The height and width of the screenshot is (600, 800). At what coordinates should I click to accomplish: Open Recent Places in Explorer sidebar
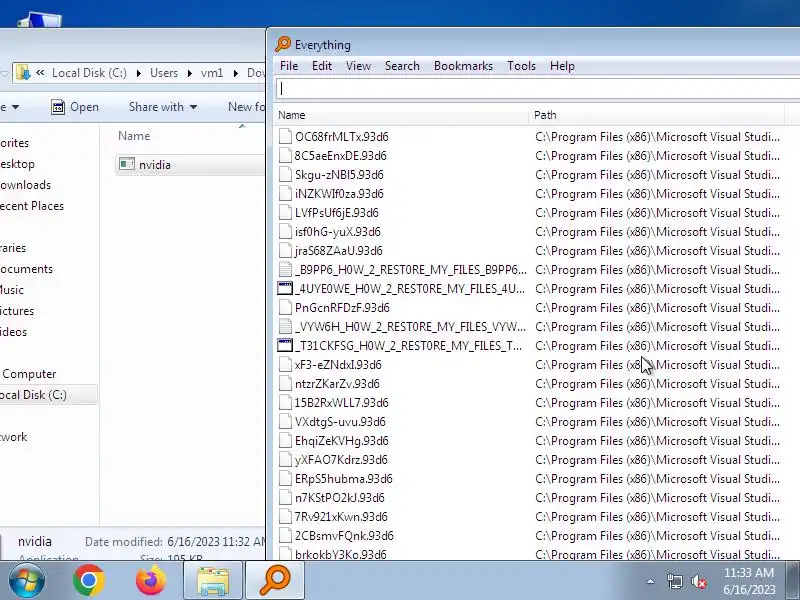coord(32,206)
